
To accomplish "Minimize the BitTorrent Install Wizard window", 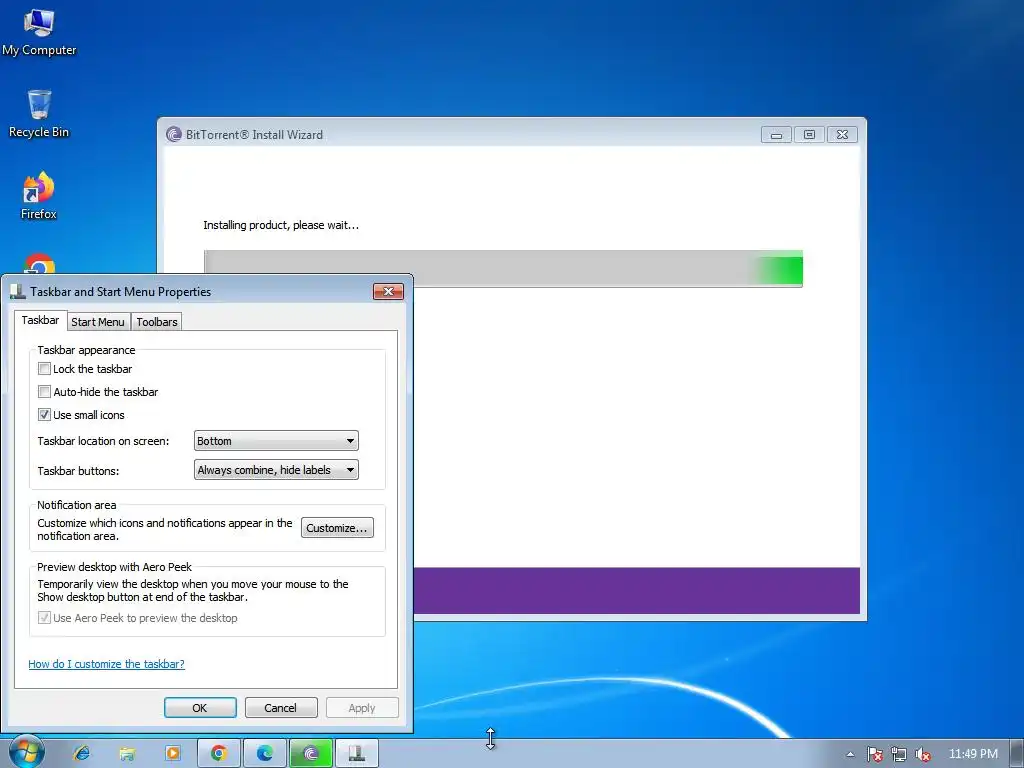I will (776, 135).
